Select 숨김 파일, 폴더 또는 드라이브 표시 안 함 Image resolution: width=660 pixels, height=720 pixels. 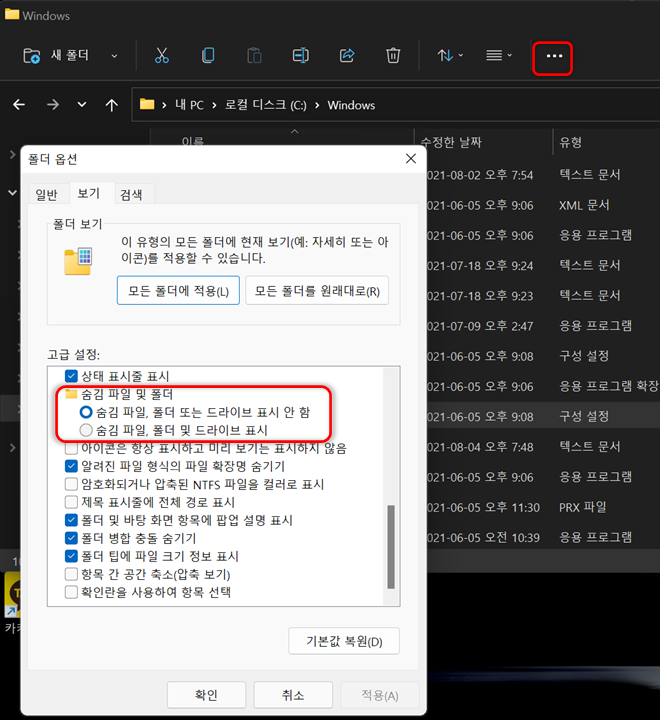click(x=86, y=412)
